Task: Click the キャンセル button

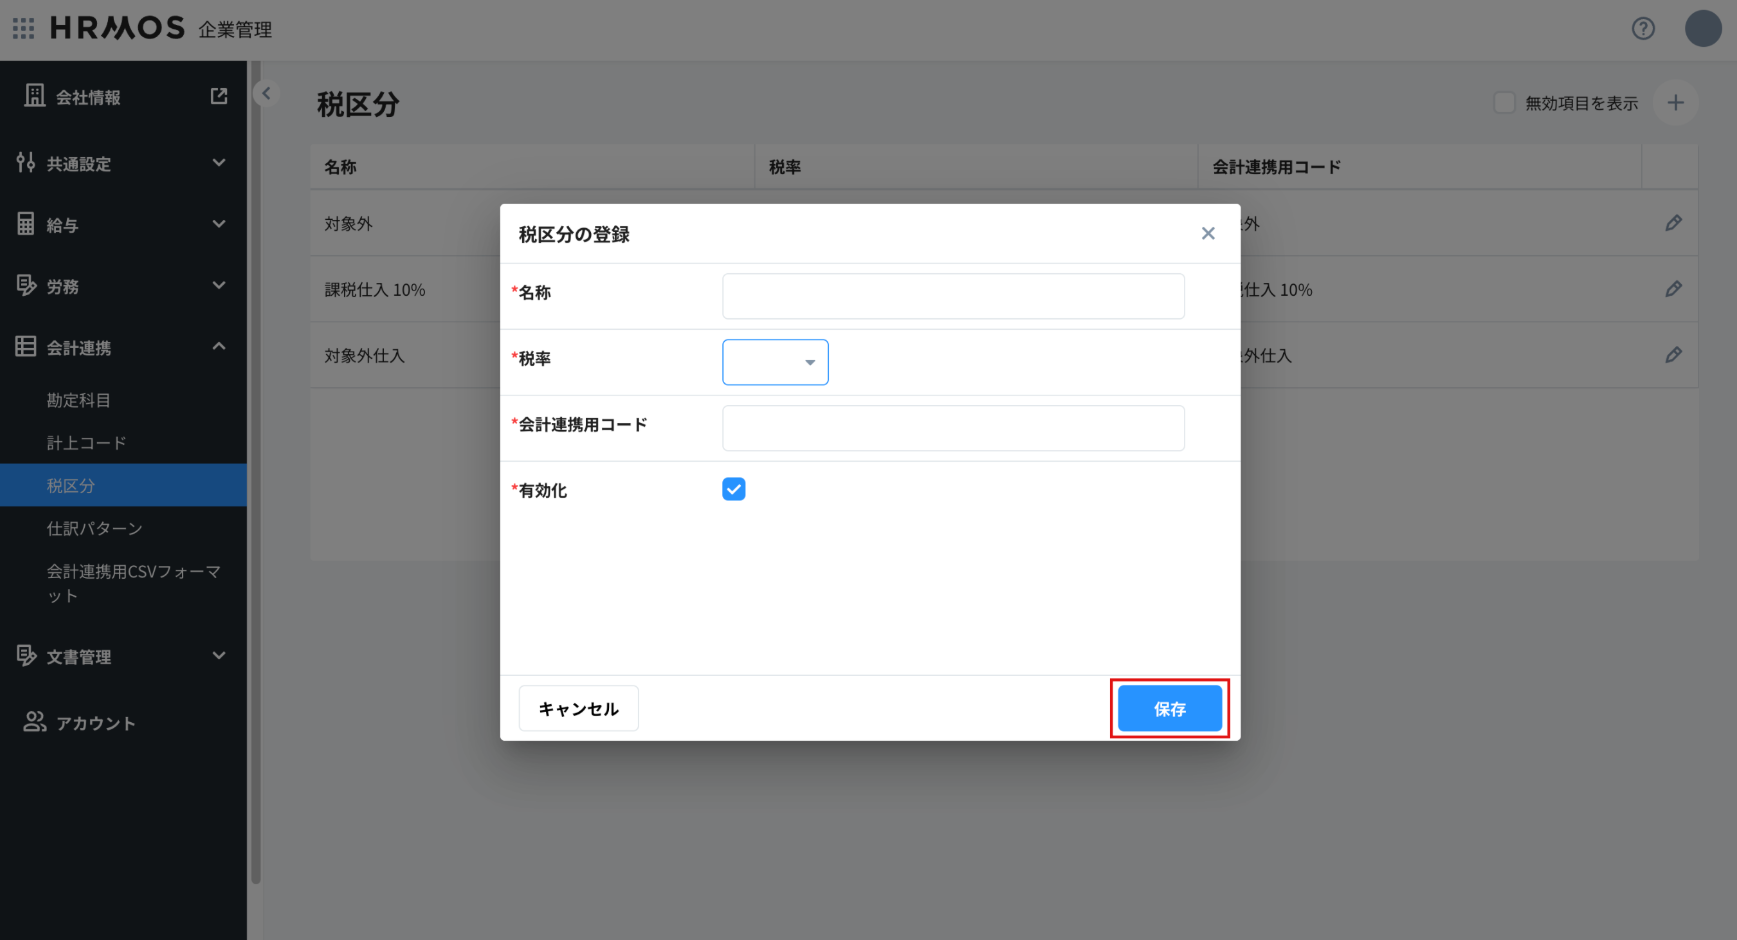Action: pyautogui.click(x=578, y=709)
